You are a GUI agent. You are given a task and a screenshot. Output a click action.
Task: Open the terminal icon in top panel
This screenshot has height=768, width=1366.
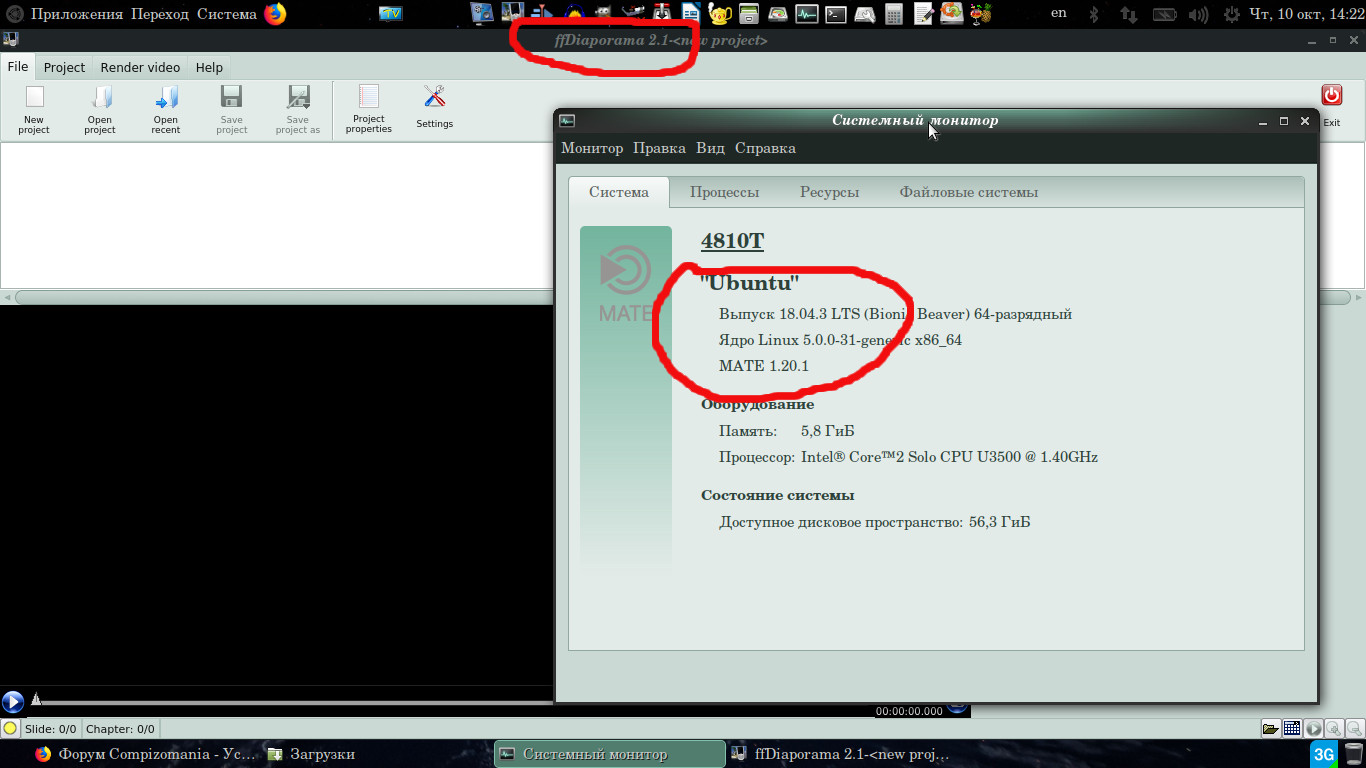click(x=836, y=14)
